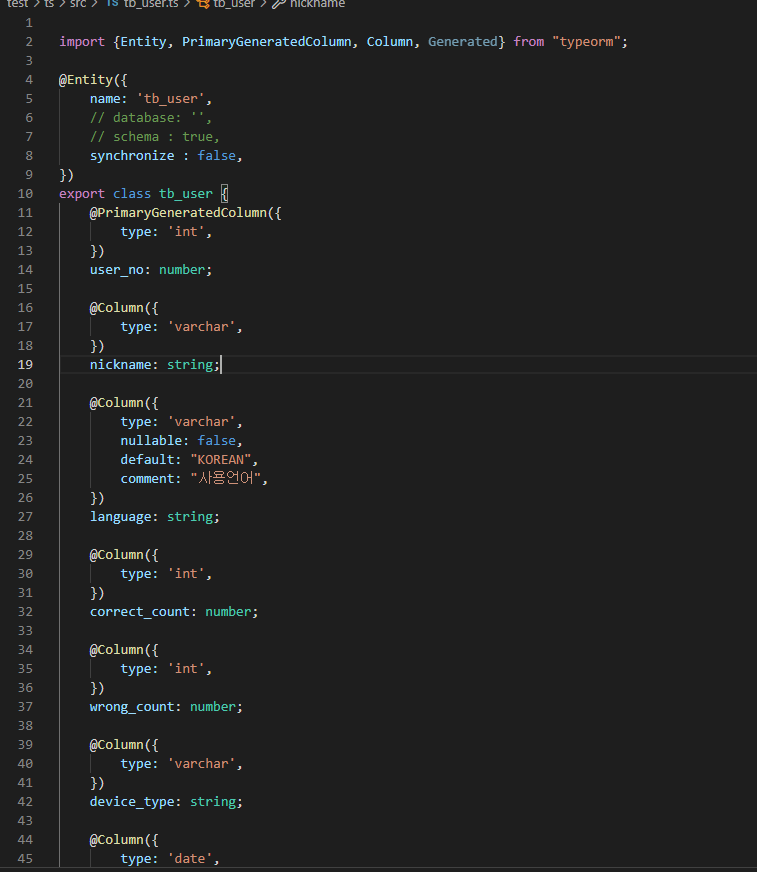Screen dimensions: 757x872
Task: Select tb_user.ts in the breadcrumb
Action: (152, 4)
